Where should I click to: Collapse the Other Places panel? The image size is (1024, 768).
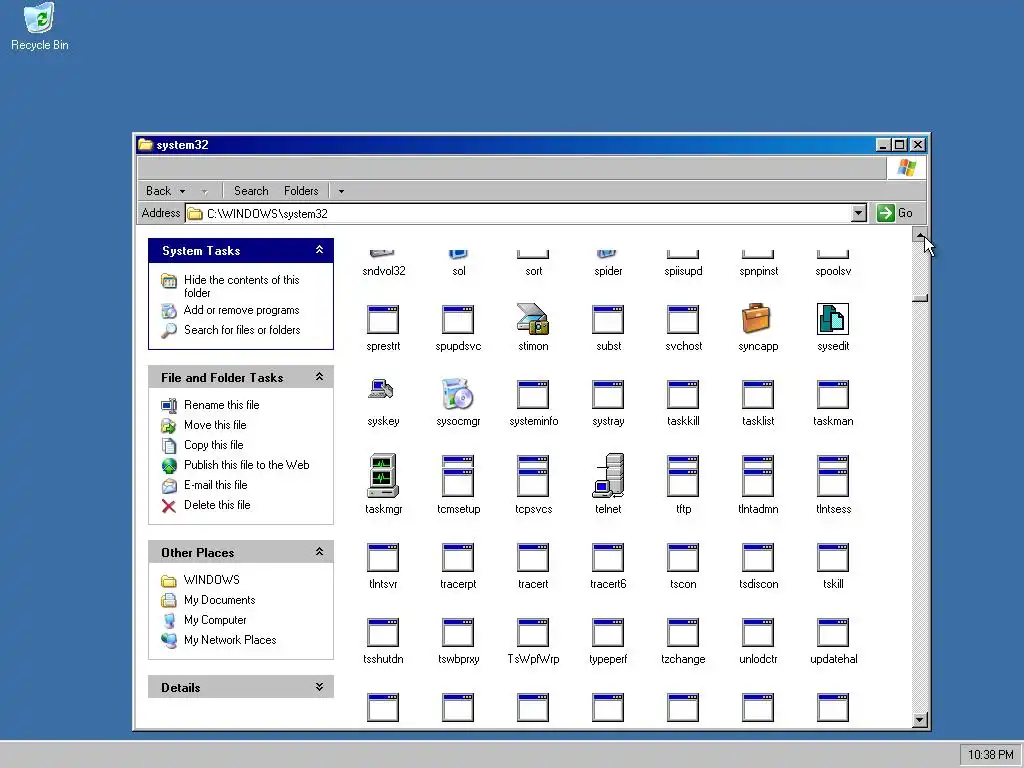[x=319, y=552]
